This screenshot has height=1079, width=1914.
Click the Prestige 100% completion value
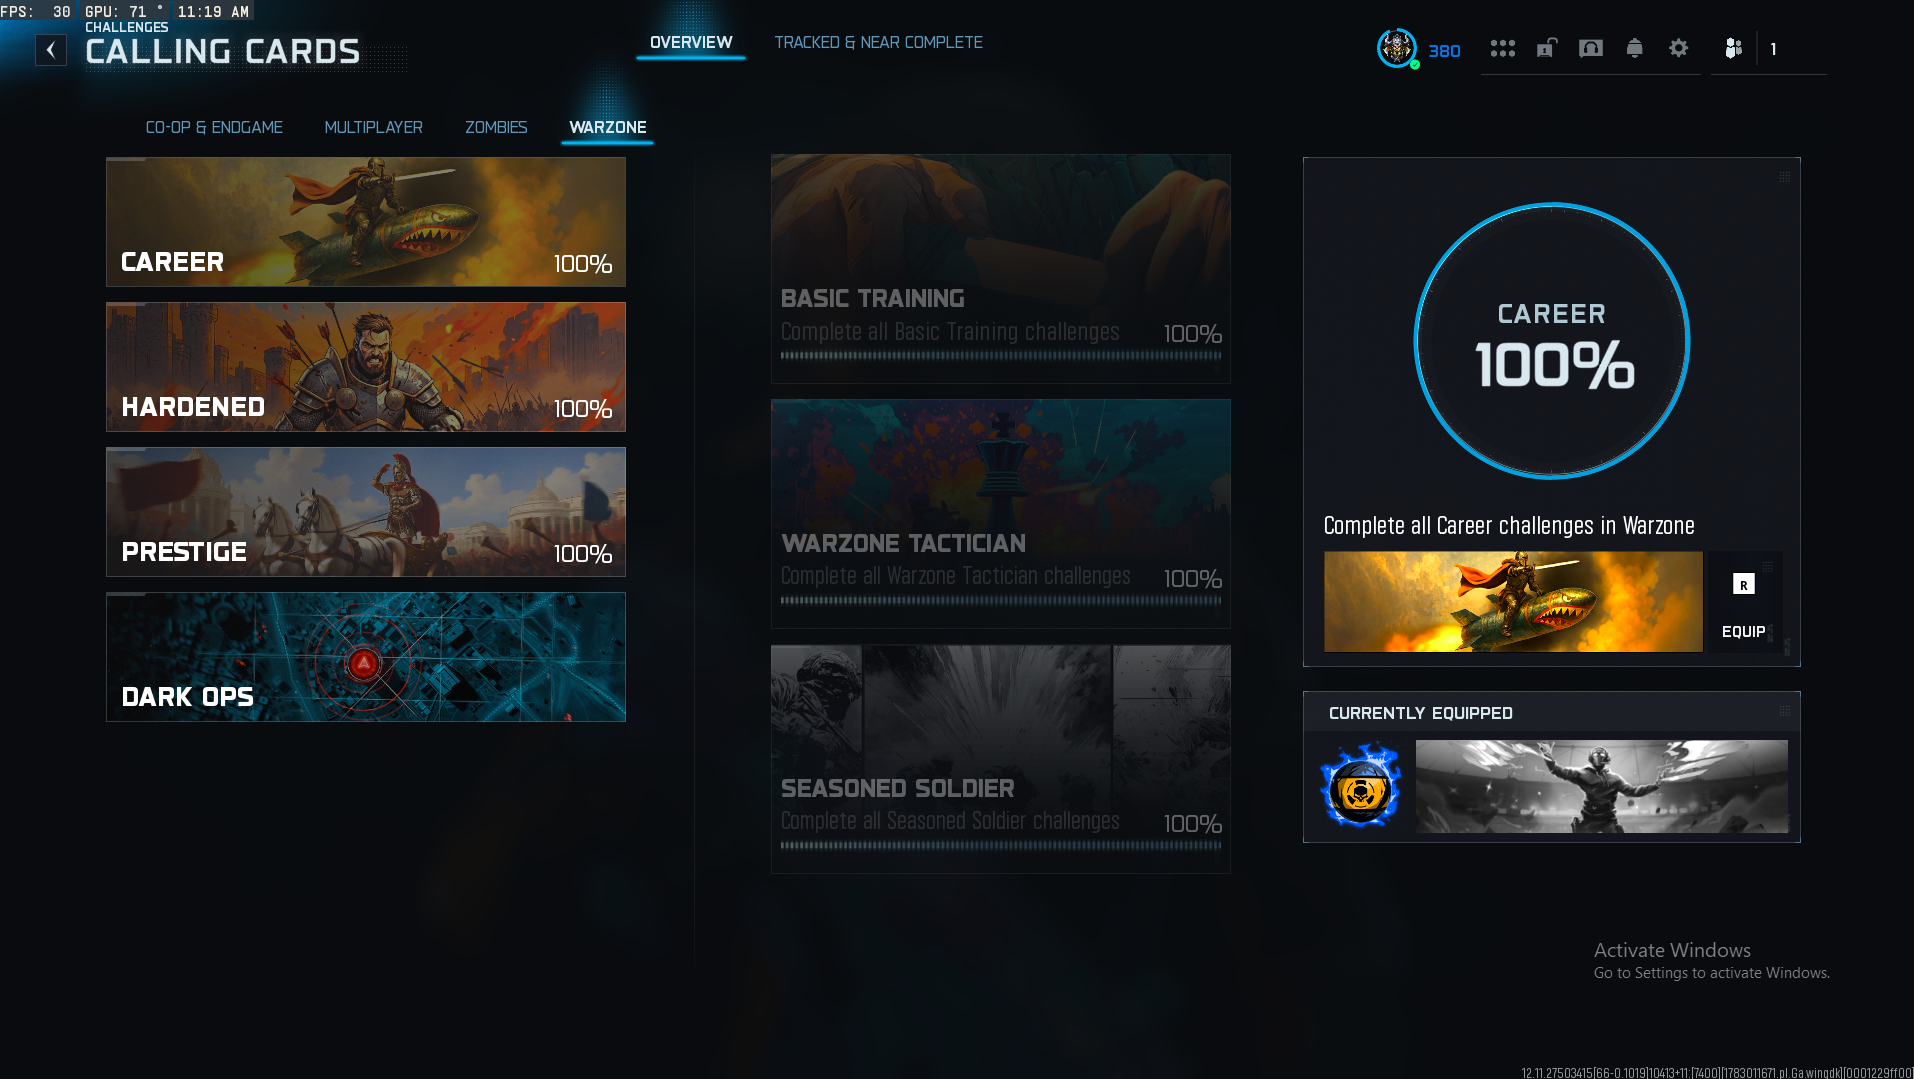coord(583,554)
